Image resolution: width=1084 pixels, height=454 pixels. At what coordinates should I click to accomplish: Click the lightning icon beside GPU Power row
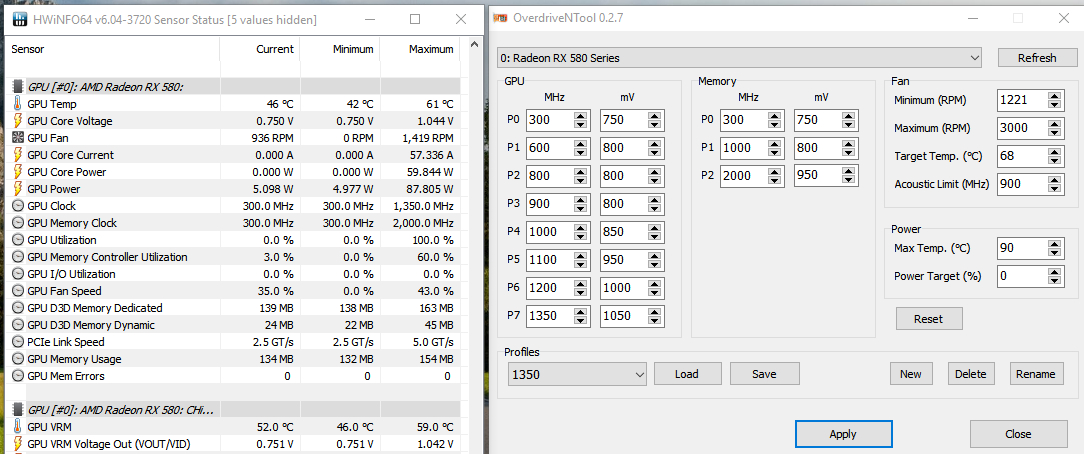click(17, 189)
